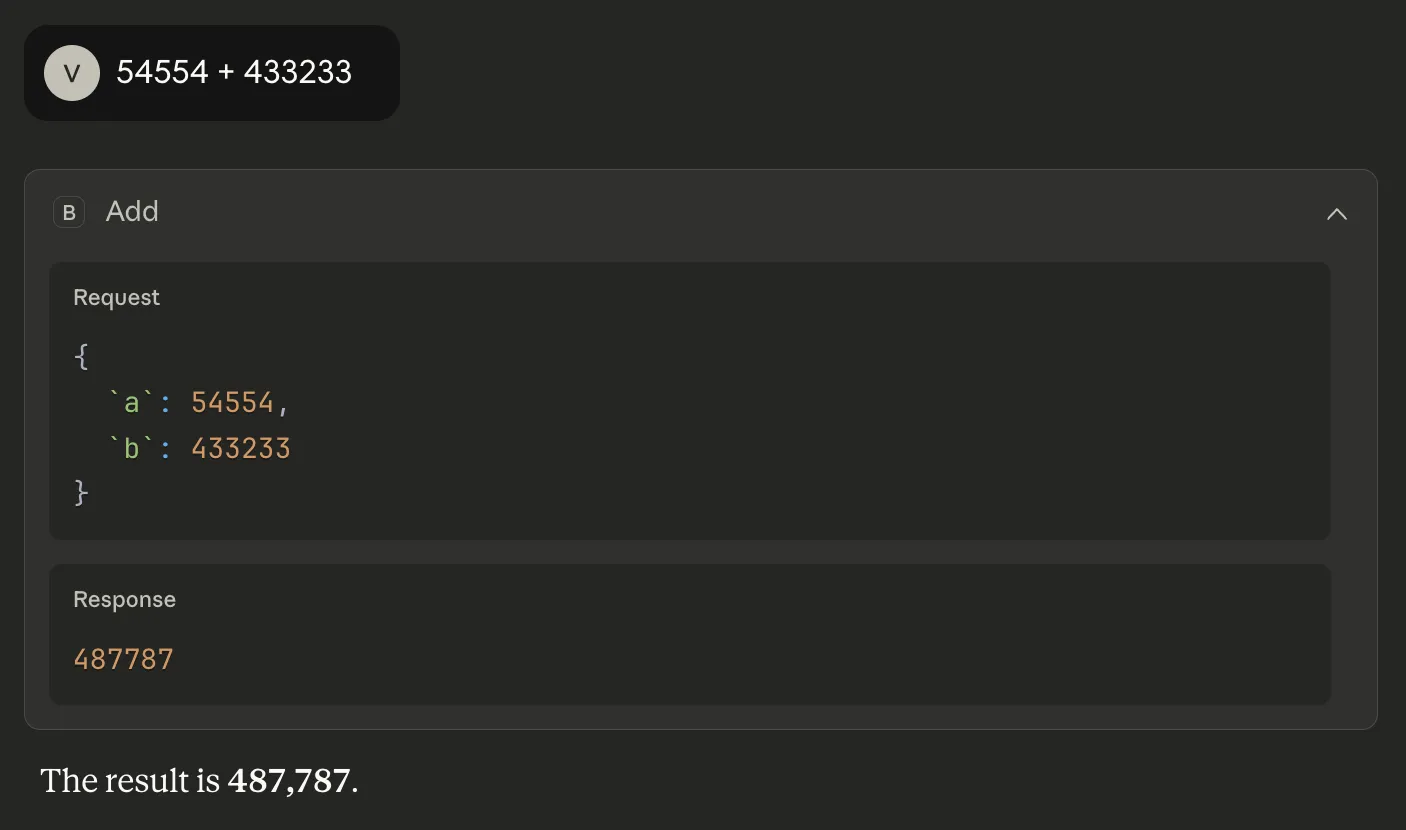The width and height of the screenshot is (1406, 830).
Task: Click the response value 487787
Action: [124, 659]
